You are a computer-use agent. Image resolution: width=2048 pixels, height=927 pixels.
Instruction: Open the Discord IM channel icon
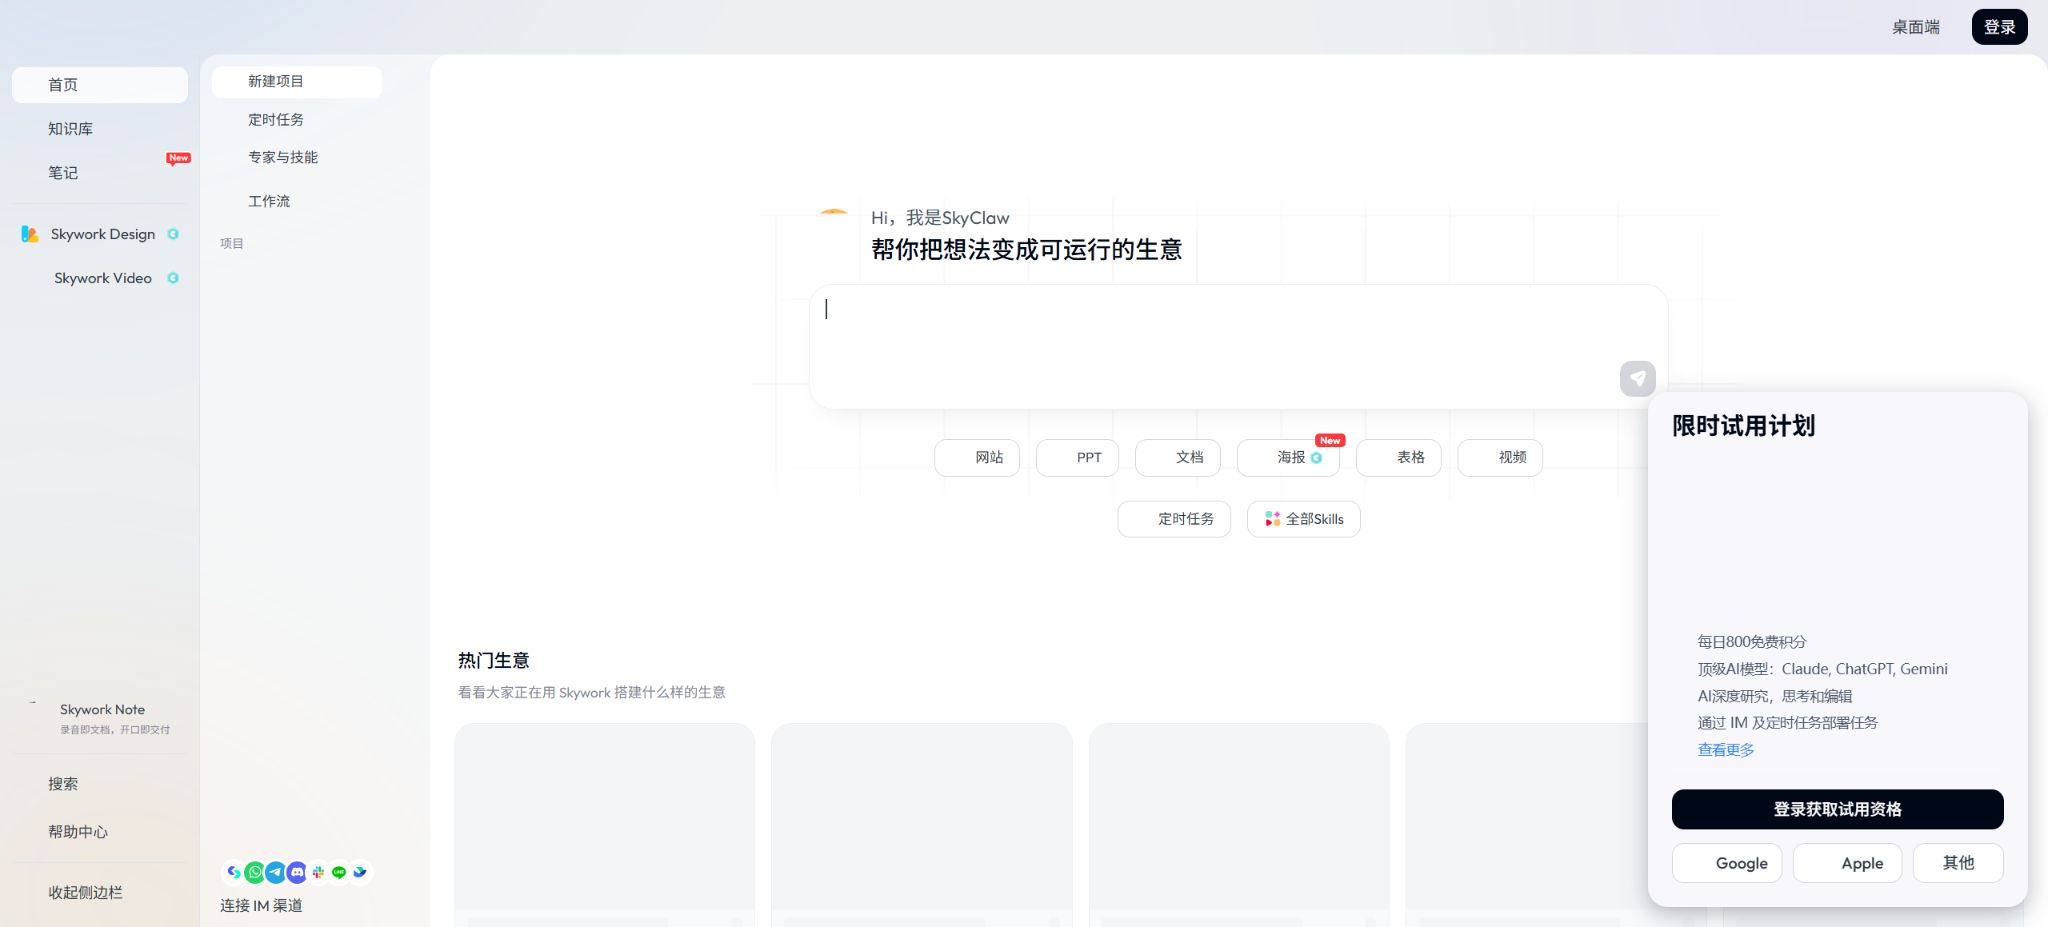click(x=297, y=872)
